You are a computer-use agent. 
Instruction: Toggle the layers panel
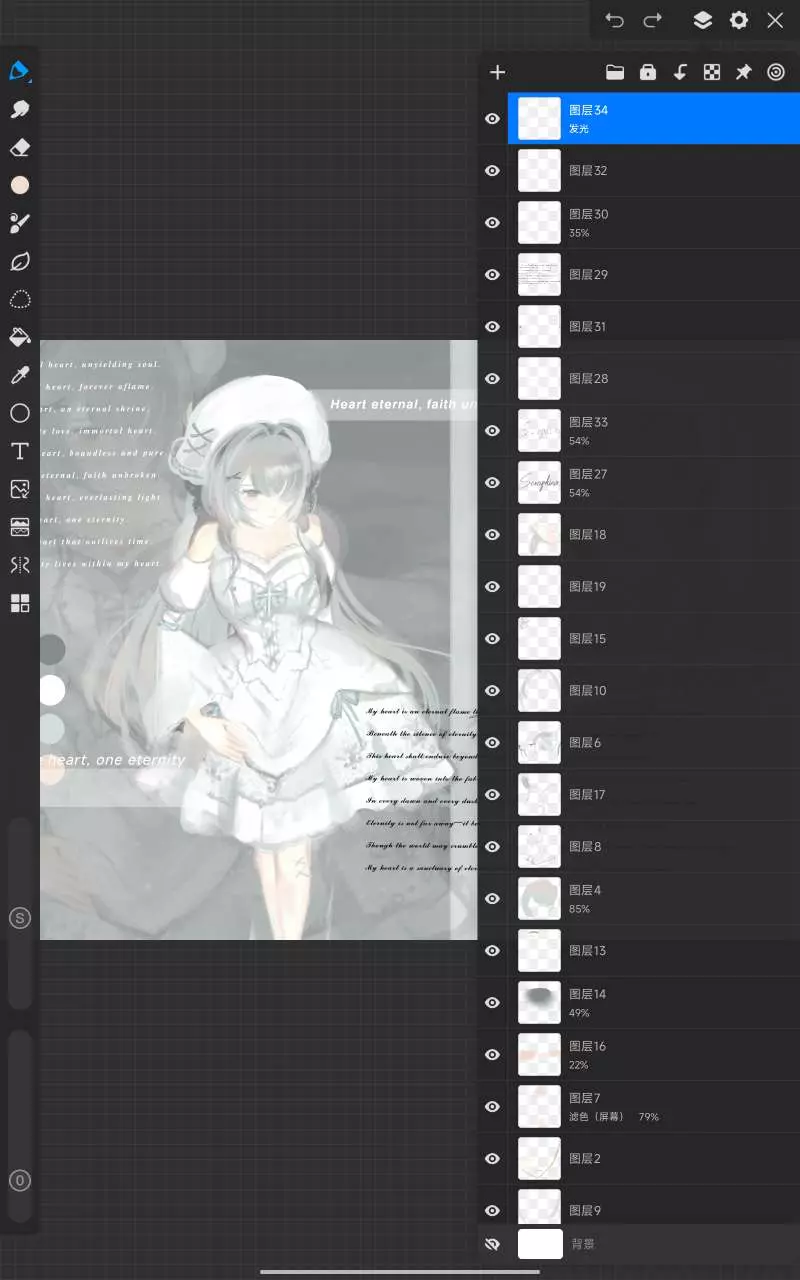pos(703,20)
